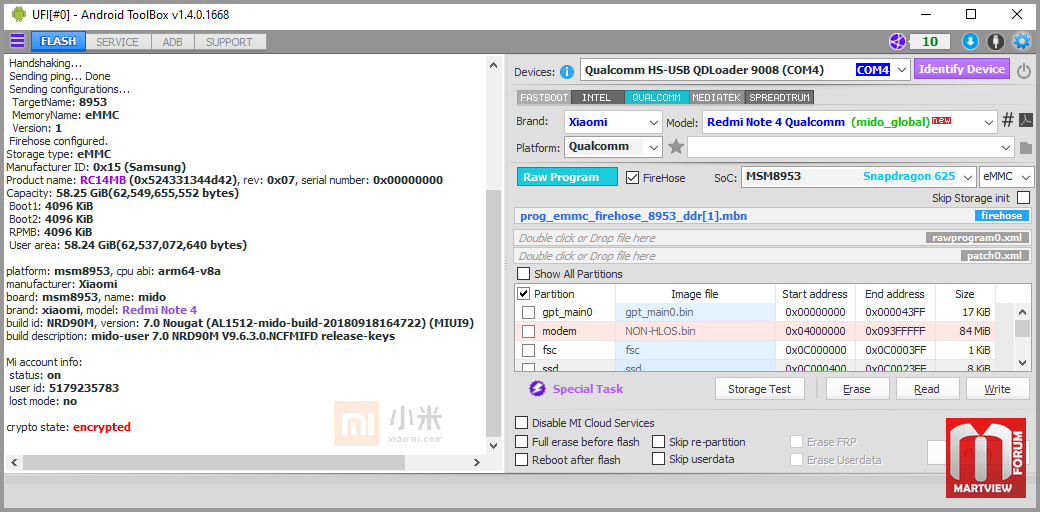Switch to the SERVICE tab
The width and height of the screenshot is (1040, 512).
click(x=117, y=42)
